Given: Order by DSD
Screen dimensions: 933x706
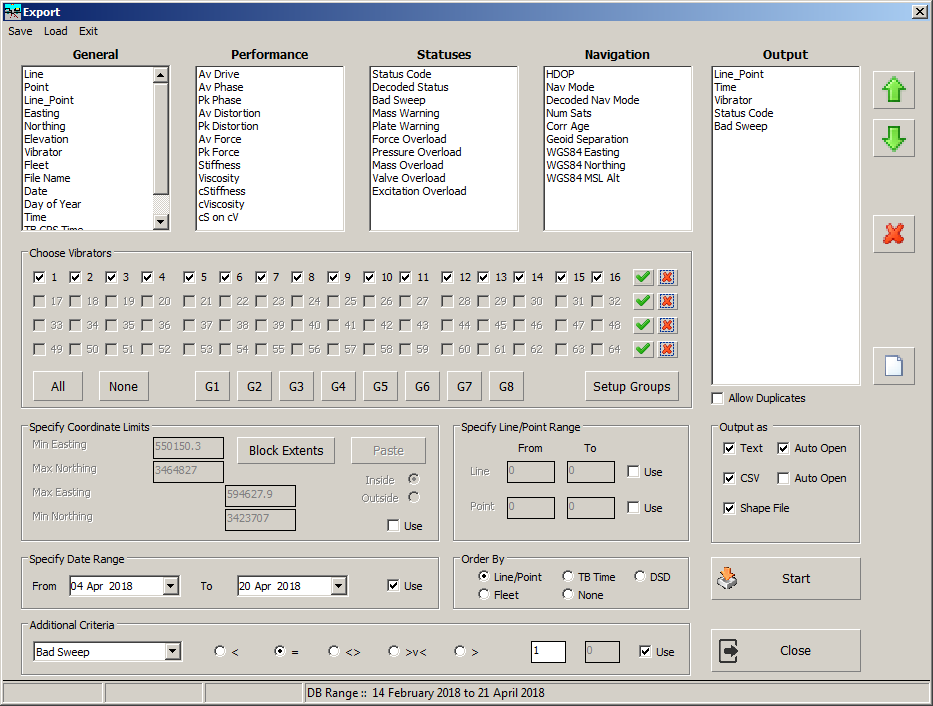Looking at the screenshot, I should tap(640, 576).
